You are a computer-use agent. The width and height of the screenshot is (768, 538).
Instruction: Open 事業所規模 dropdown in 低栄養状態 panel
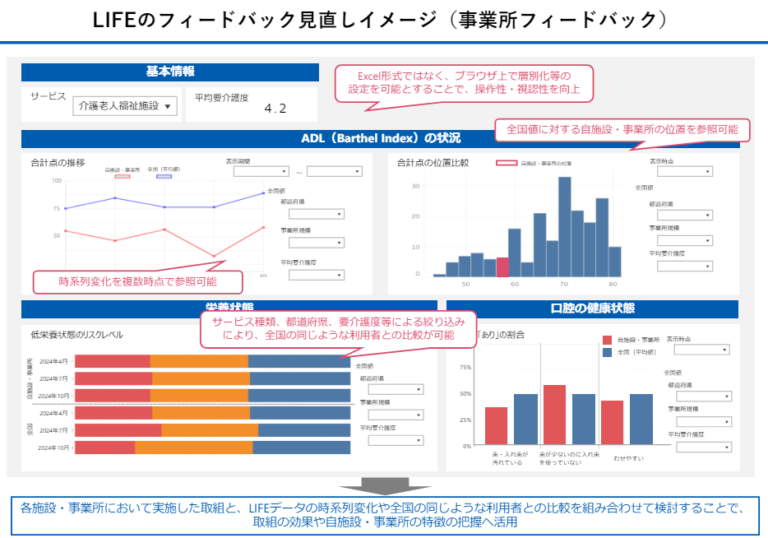tap(396, 415)
